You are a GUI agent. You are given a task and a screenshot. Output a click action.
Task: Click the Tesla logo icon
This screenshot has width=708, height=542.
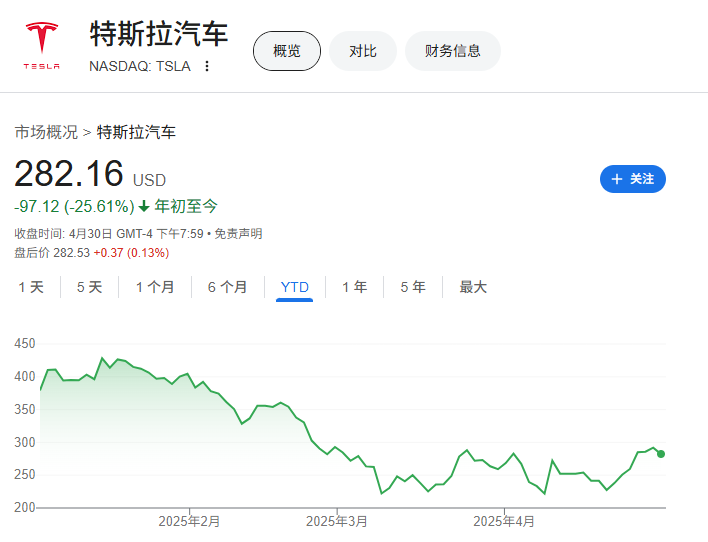coord(42,46)
